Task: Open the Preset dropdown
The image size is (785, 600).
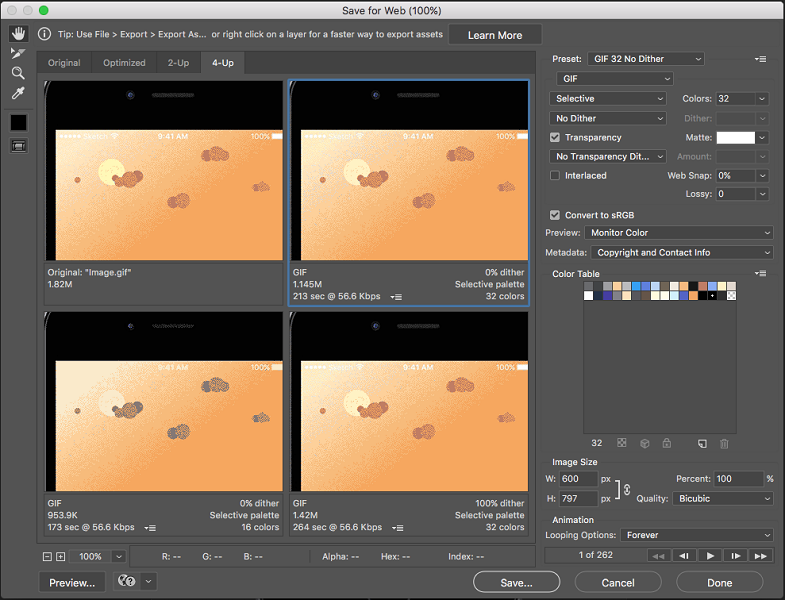Action: [x=645, y=59]
